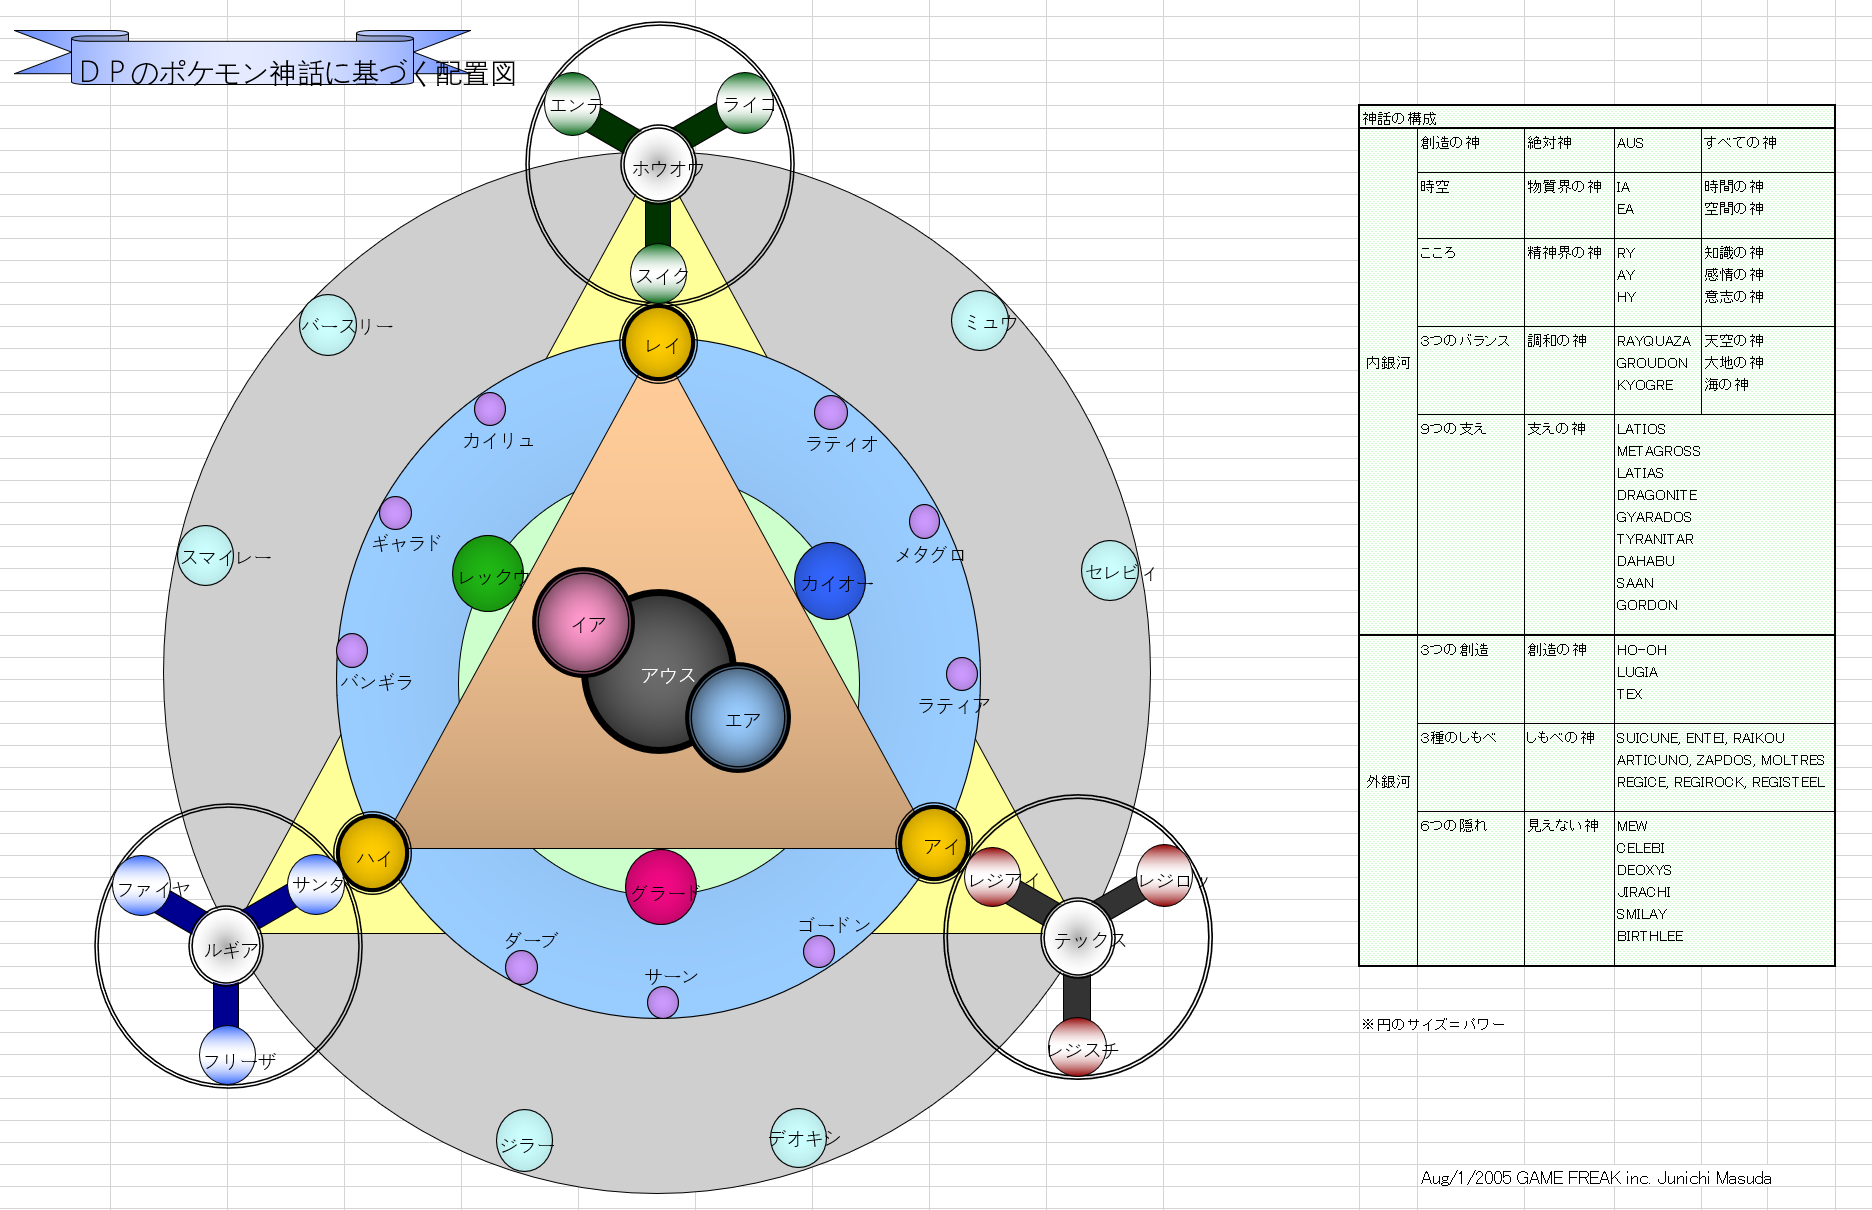
Task: Click the purple dot above バンギラ
Action: 352,650
